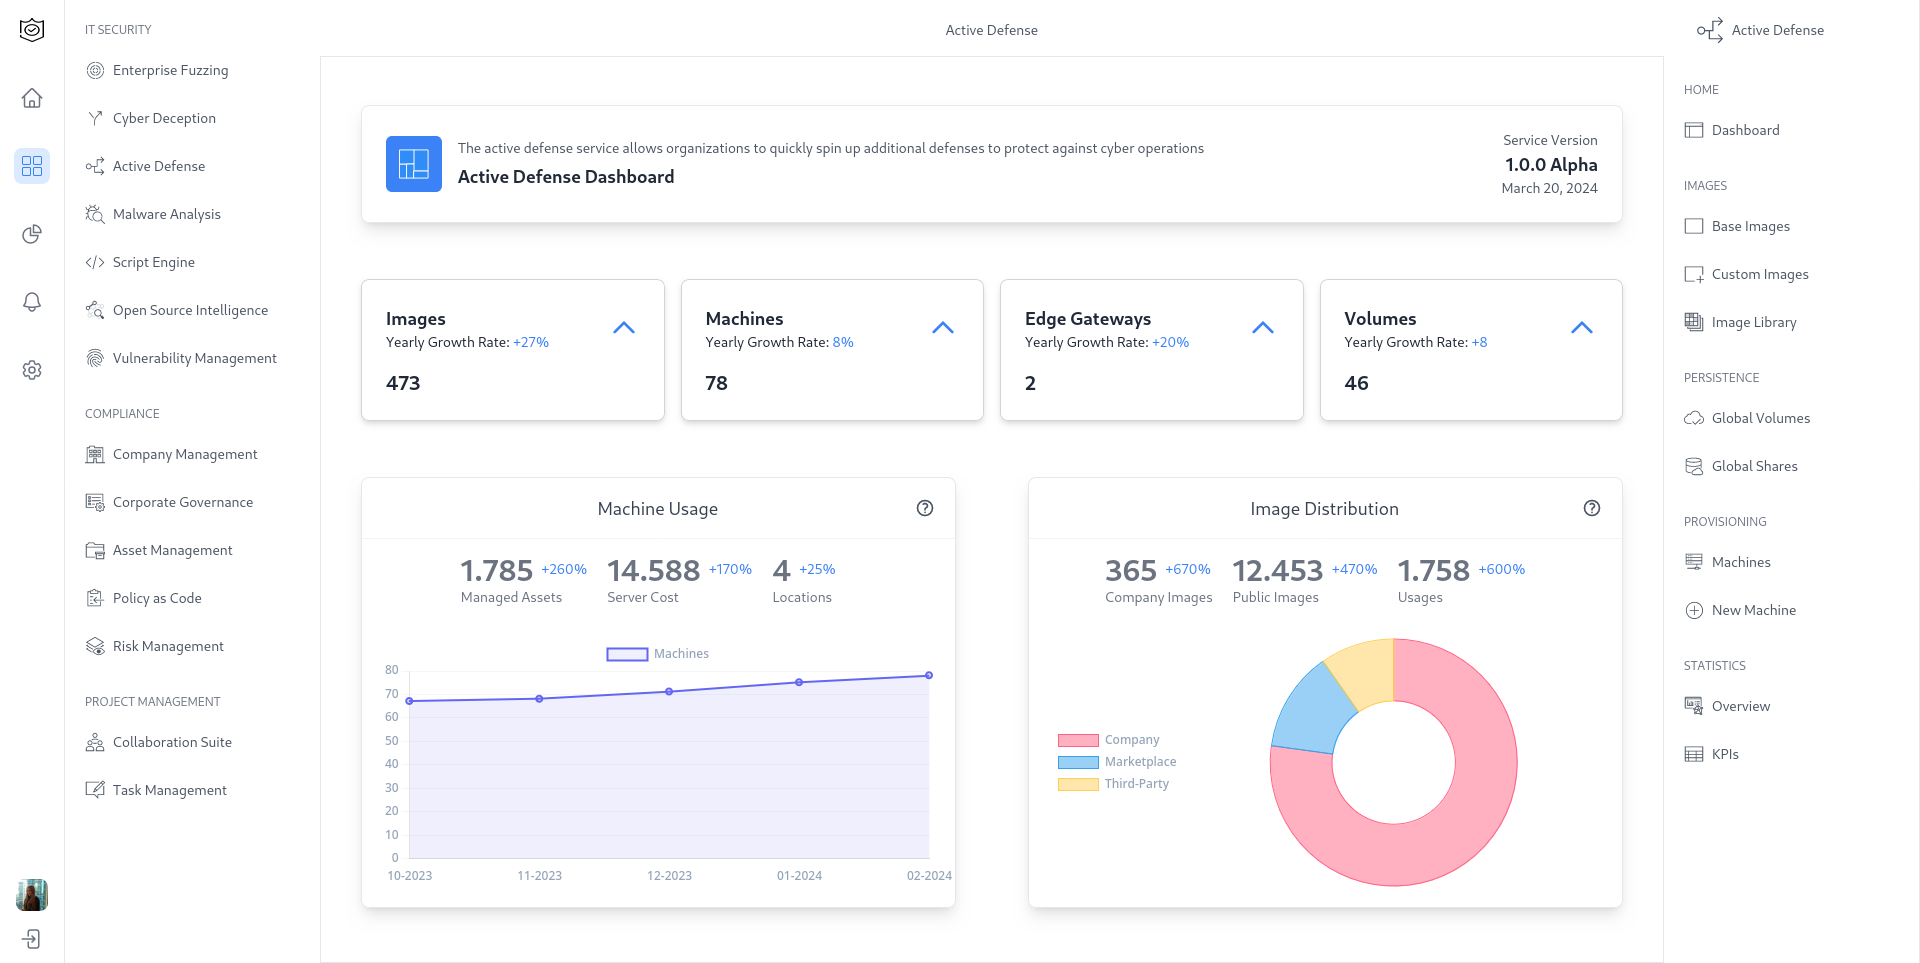Open the settings gear icon
The image size is (1920, 963).
32,370
